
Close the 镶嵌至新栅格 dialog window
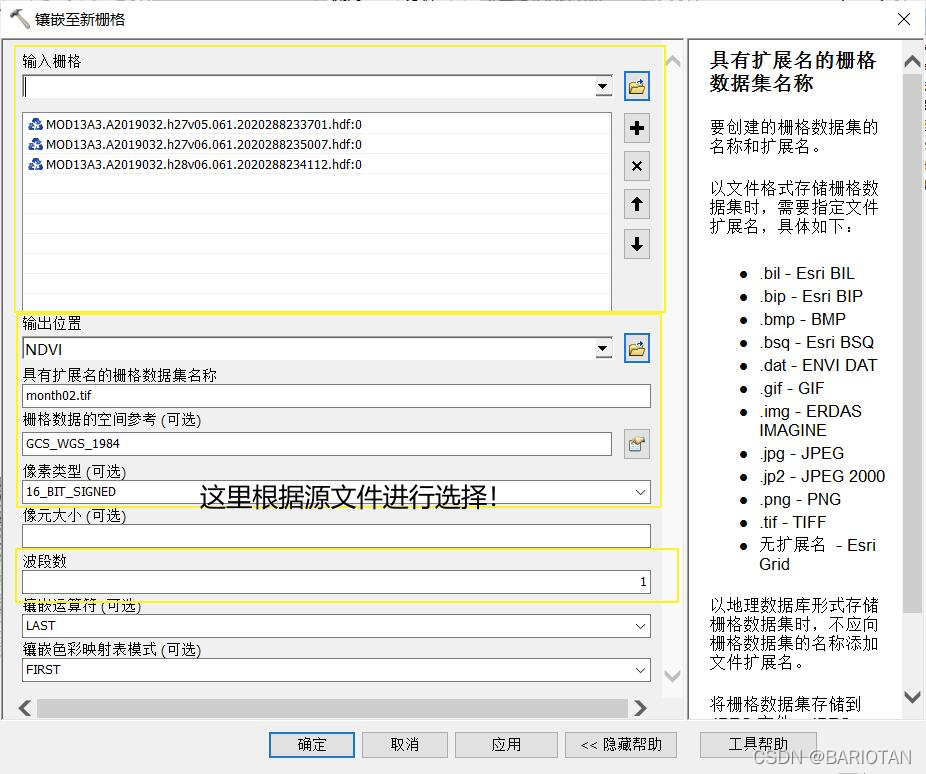click(904, 19)
